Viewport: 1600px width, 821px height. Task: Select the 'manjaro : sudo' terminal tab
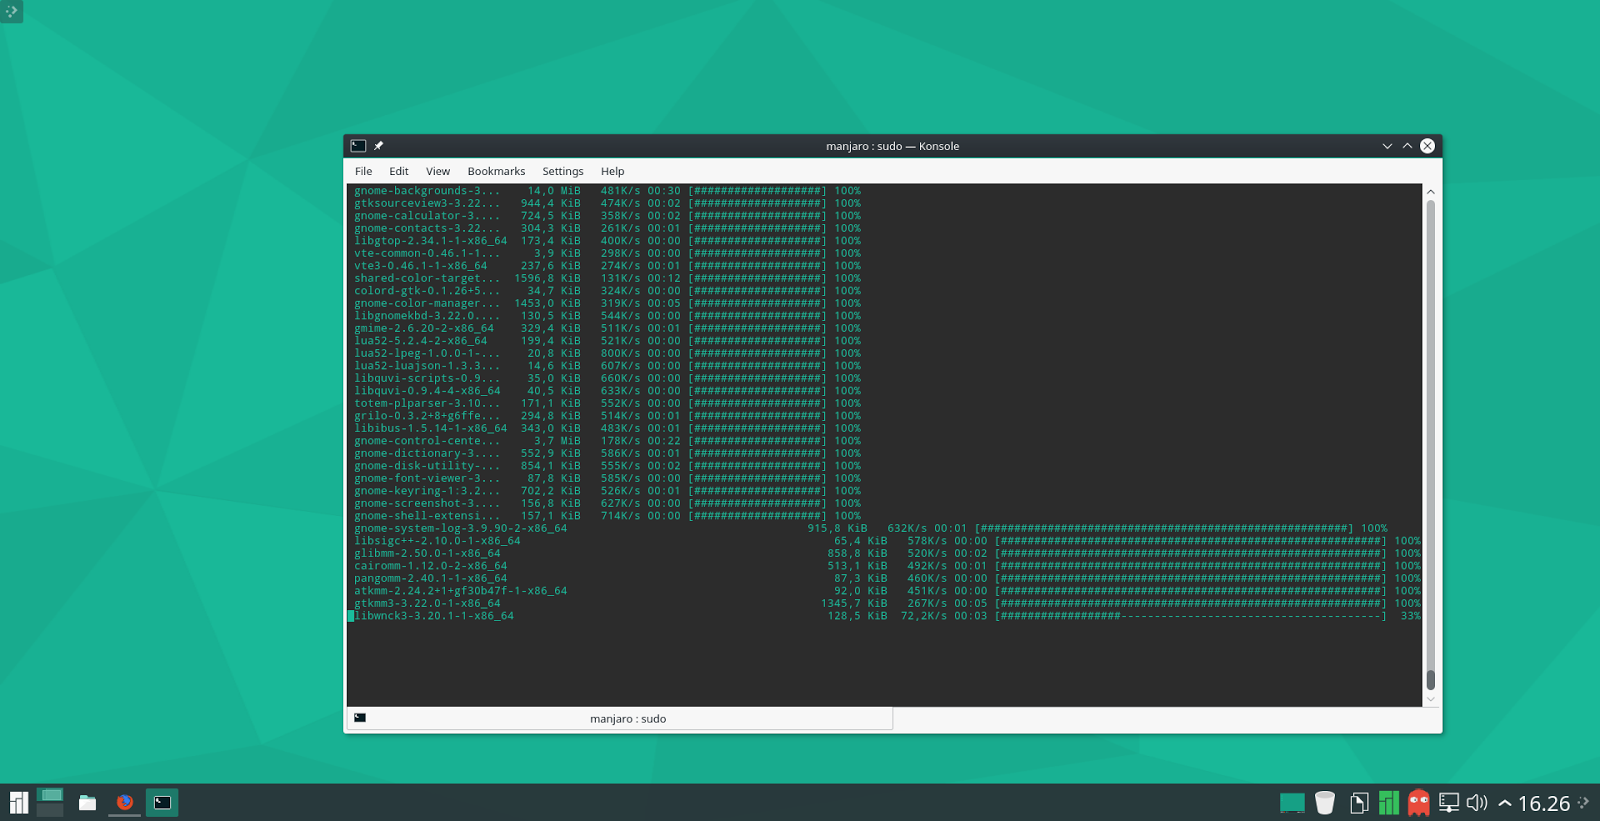620,719
